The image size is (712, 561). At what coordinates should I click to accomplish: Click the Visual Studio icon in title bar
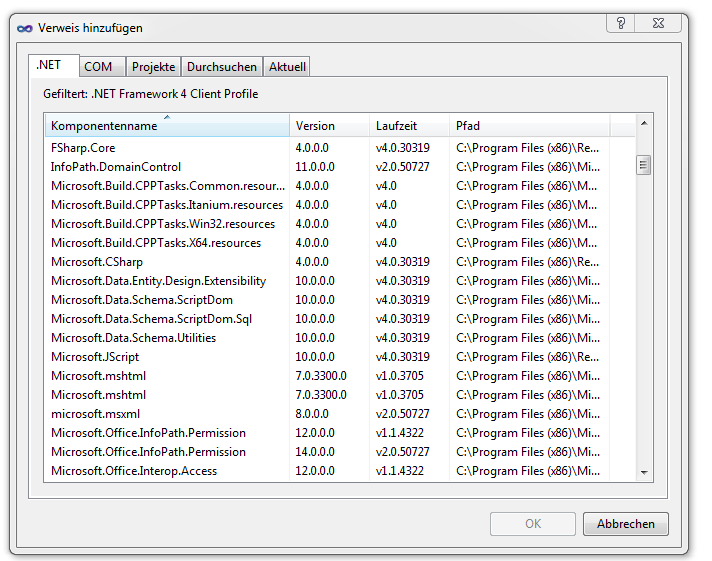tap(25, 29)
